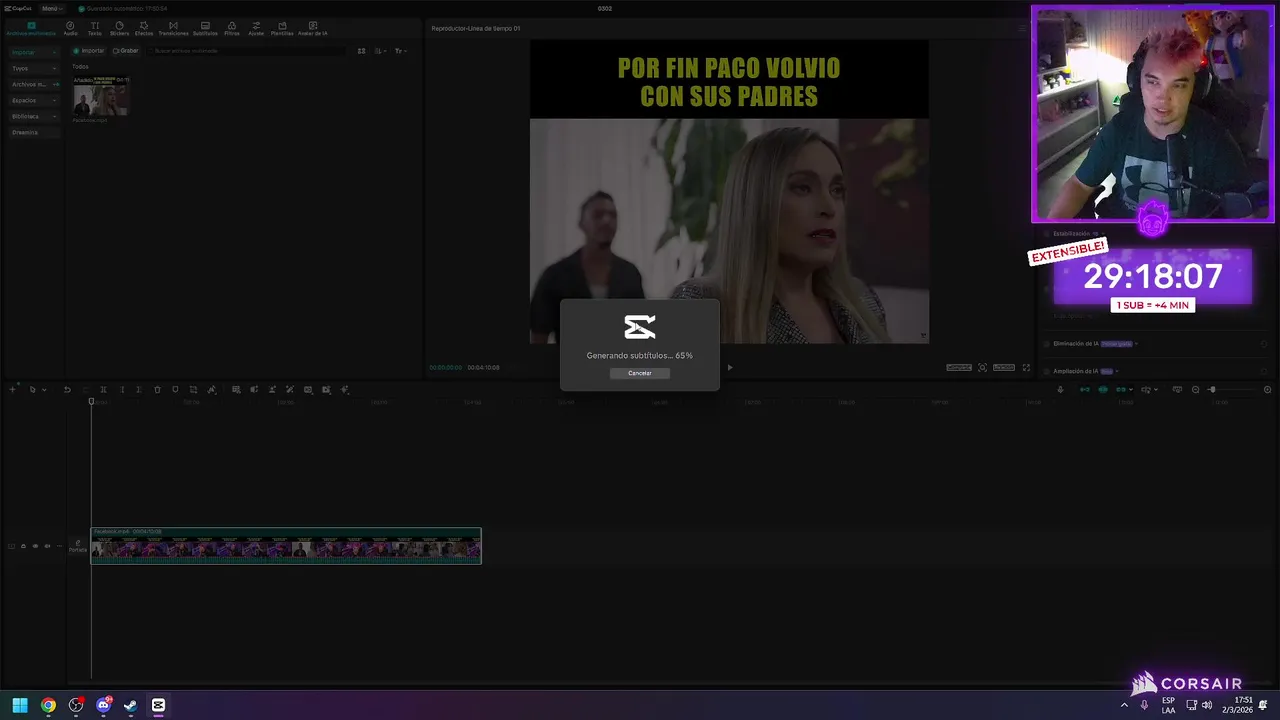Open the Transiciones tab
This screenshot has height=720, width=1280.
tap(173, 28)
